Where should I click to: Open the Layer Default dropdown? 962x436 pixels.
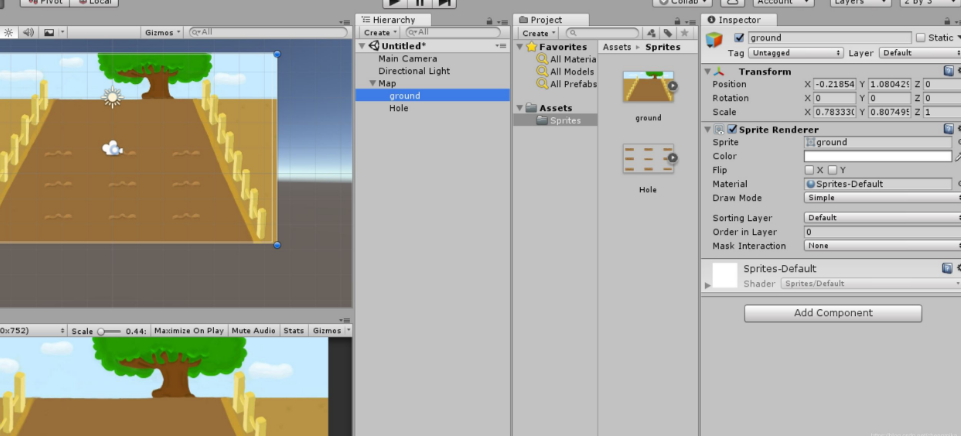pyautogui.click(x=920, y=53)
